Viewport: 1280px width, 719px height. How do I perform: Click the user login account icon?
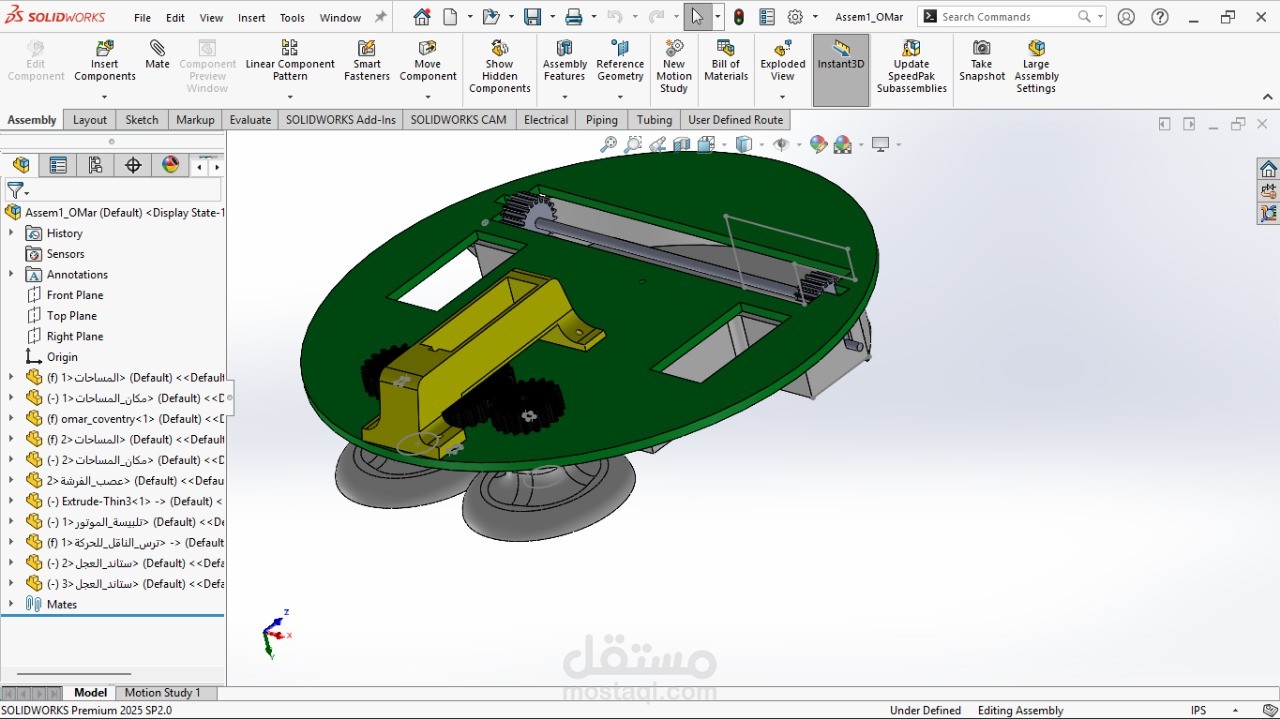[1126, 17]
